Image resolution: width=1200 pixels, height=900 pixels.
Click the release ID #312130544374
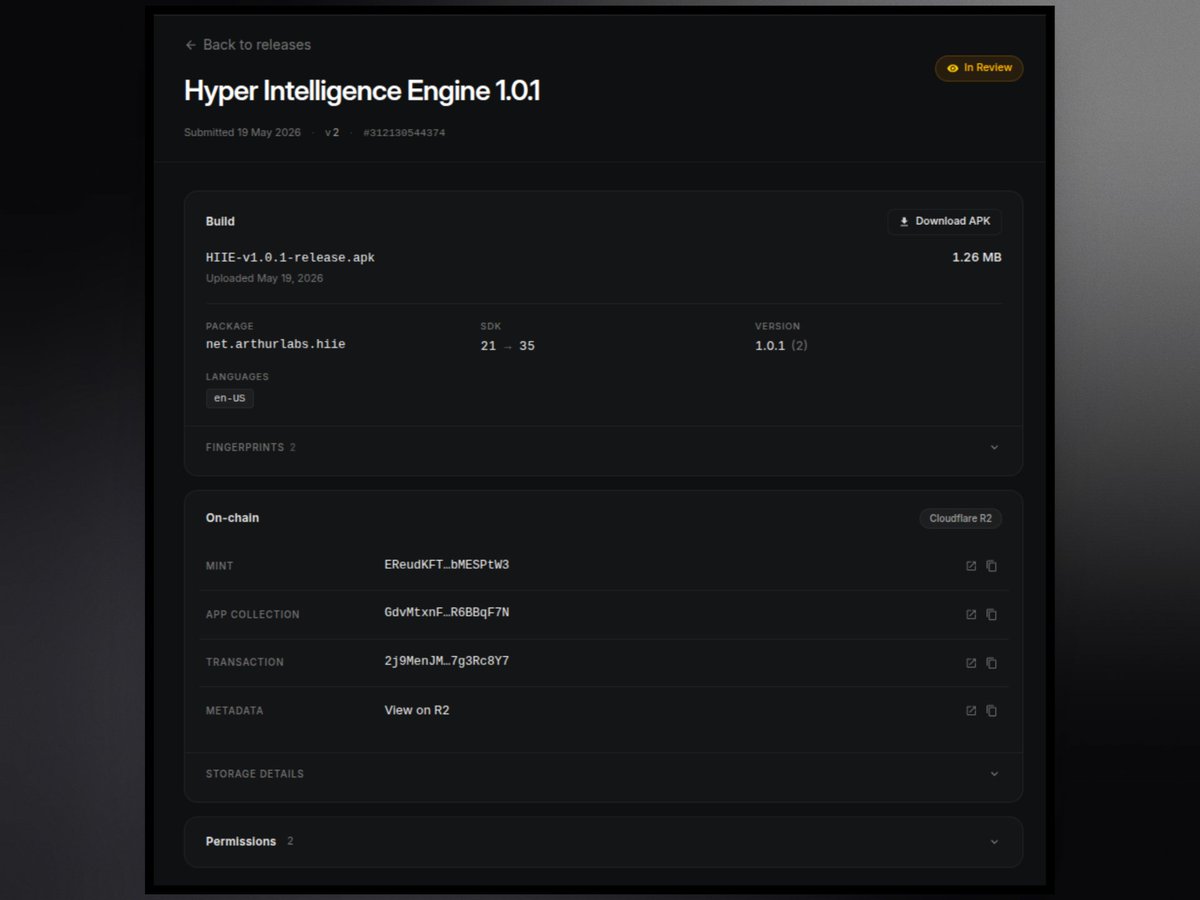tap(404, 133)
